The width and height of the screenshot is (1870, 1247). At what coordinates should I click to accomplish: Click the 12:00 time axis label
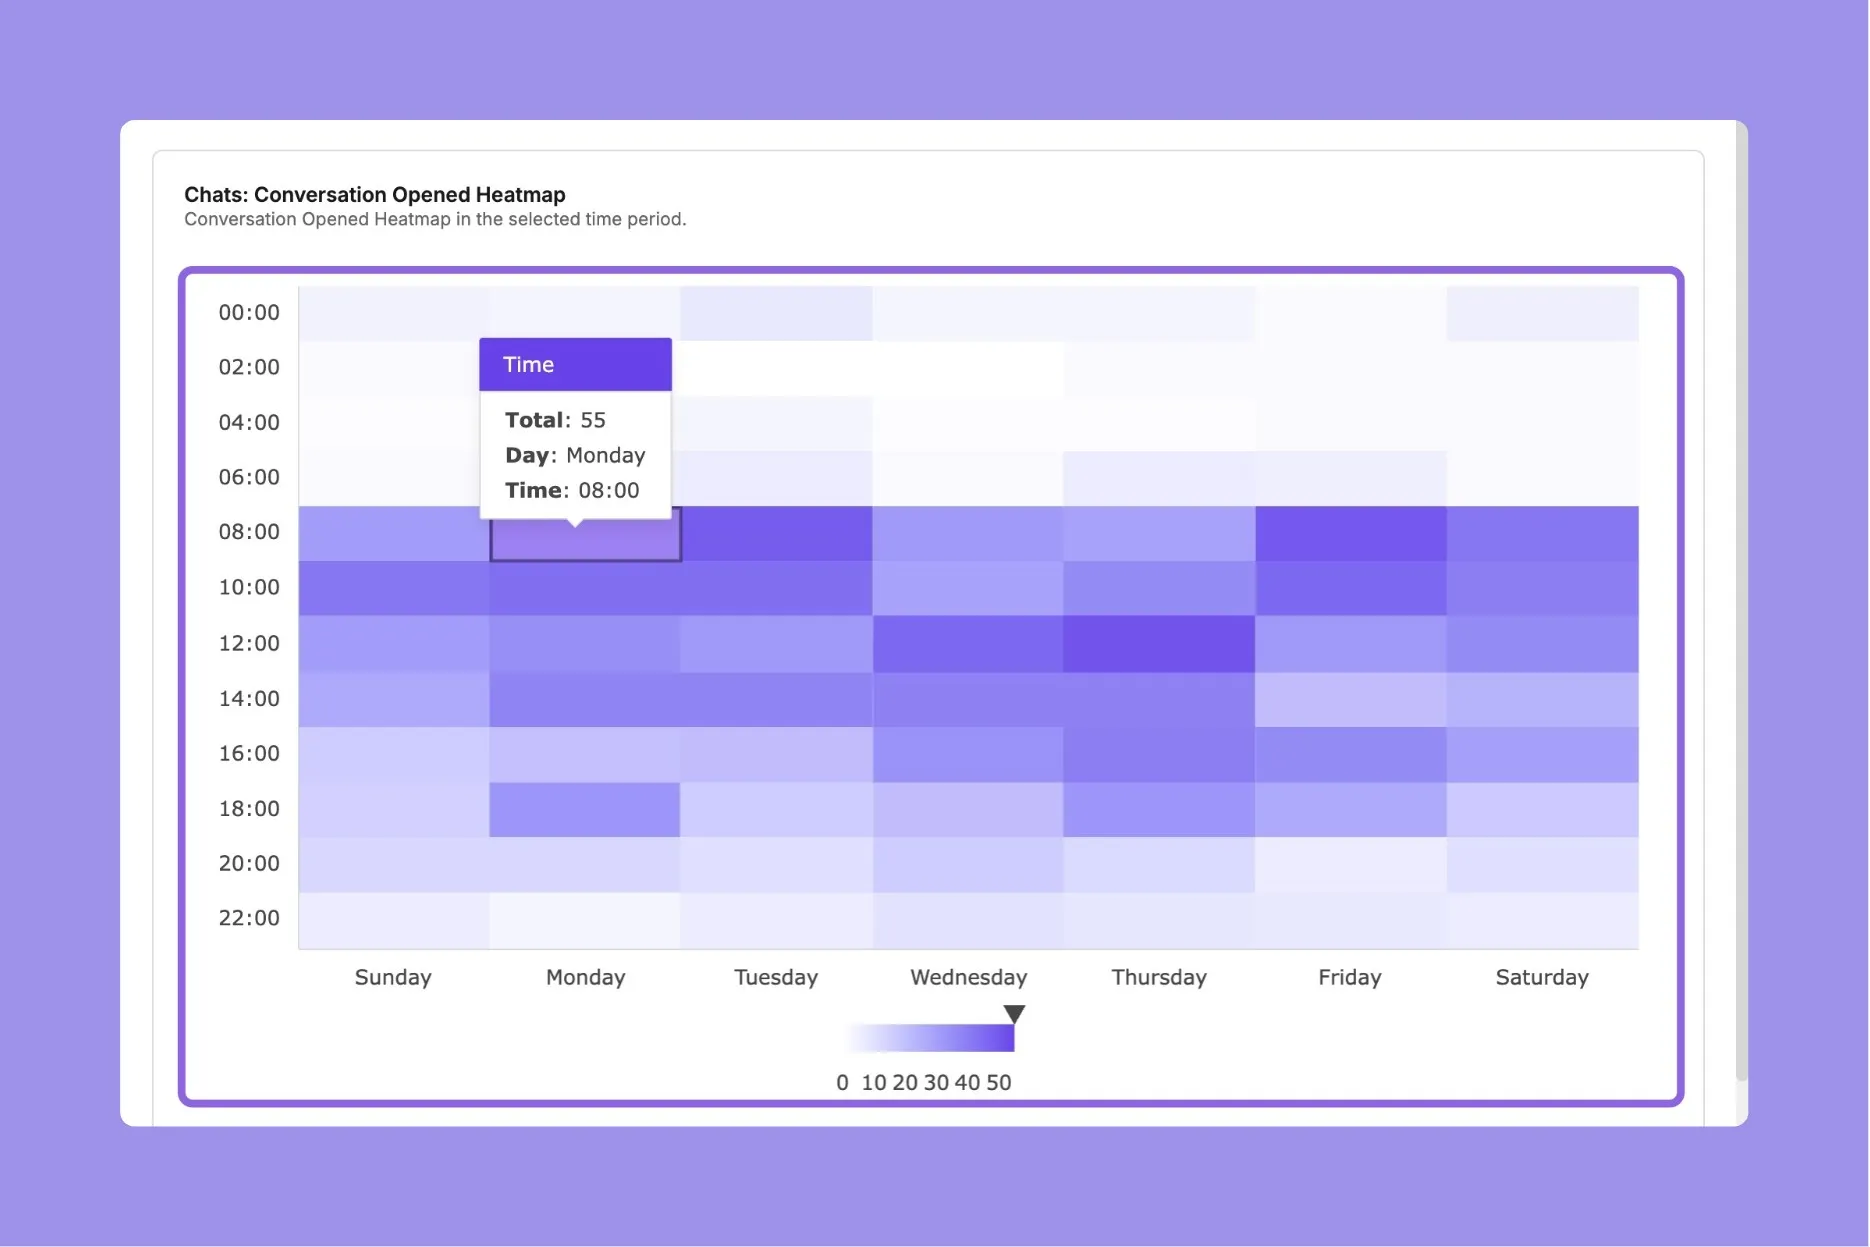(x=249, y=643)
